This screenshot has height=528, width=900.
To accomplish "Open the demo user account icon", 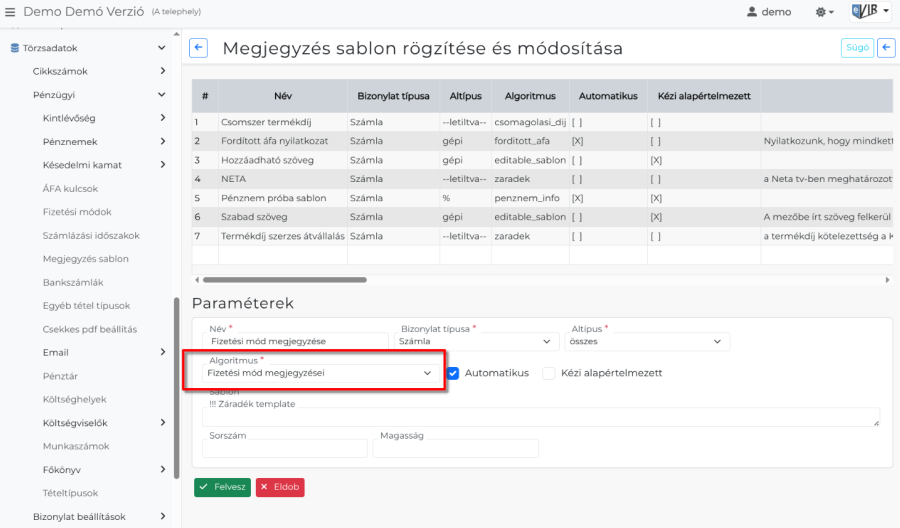I will (x=752, y=12).
